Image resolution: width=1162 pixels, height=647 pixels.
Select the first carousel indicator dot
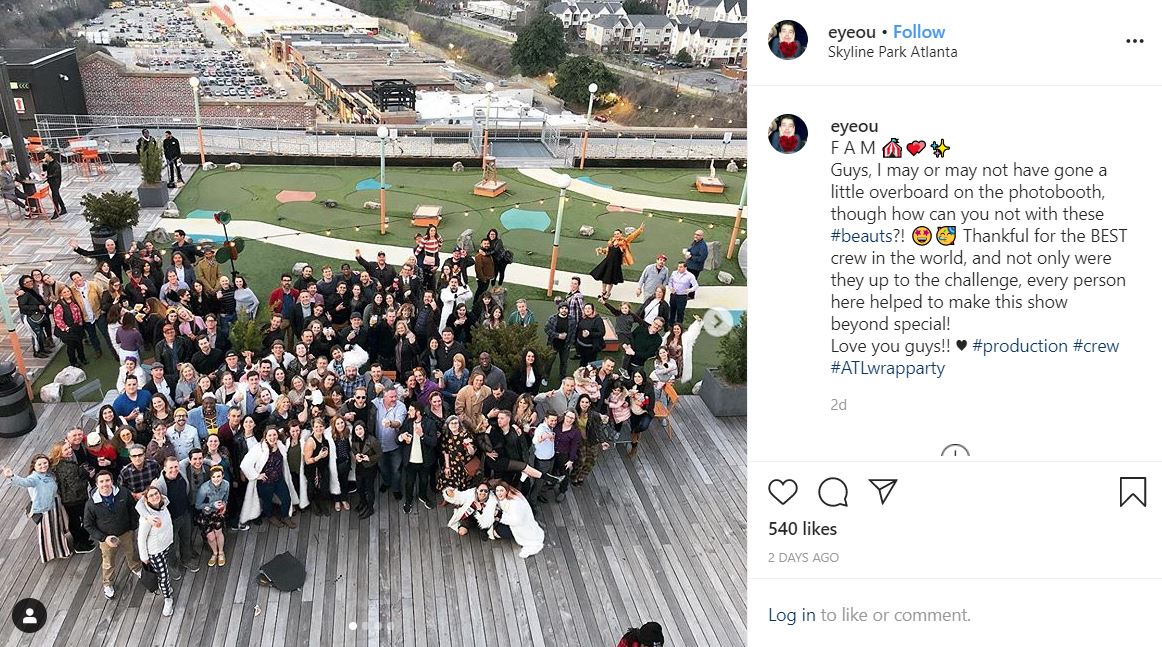click(x=353, y=626)
